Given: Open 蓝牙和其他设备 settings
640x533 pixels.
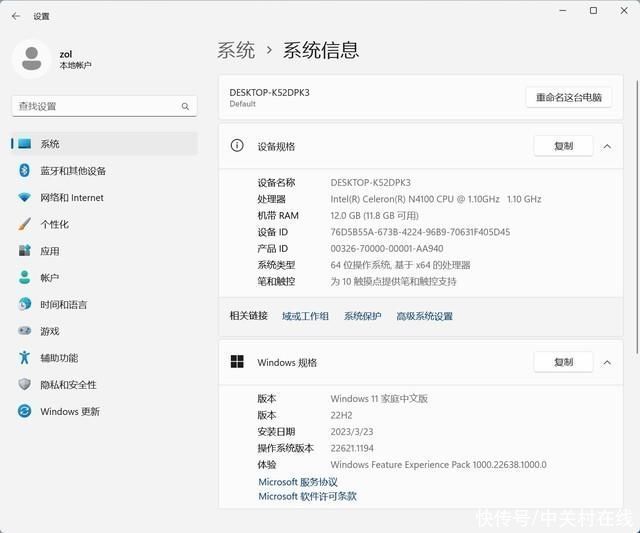Looking at the screenshot, I should [104, 171].
